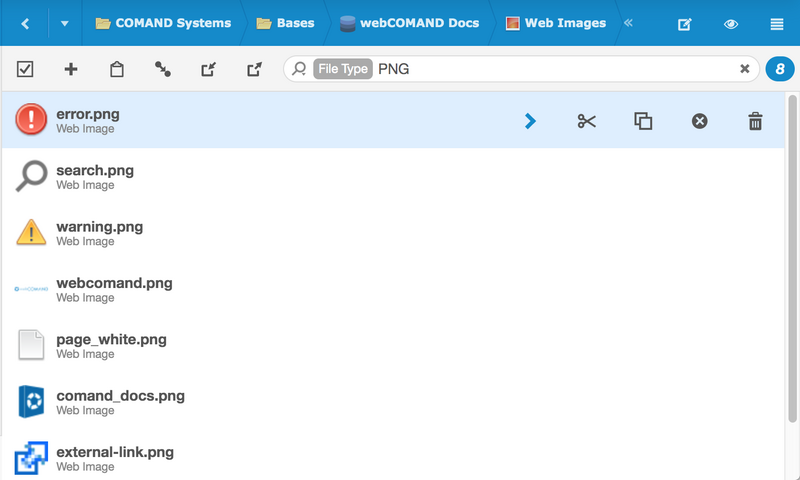Open the history dropdown arrow beside back
800x480 pixels.
click(64, 23)
